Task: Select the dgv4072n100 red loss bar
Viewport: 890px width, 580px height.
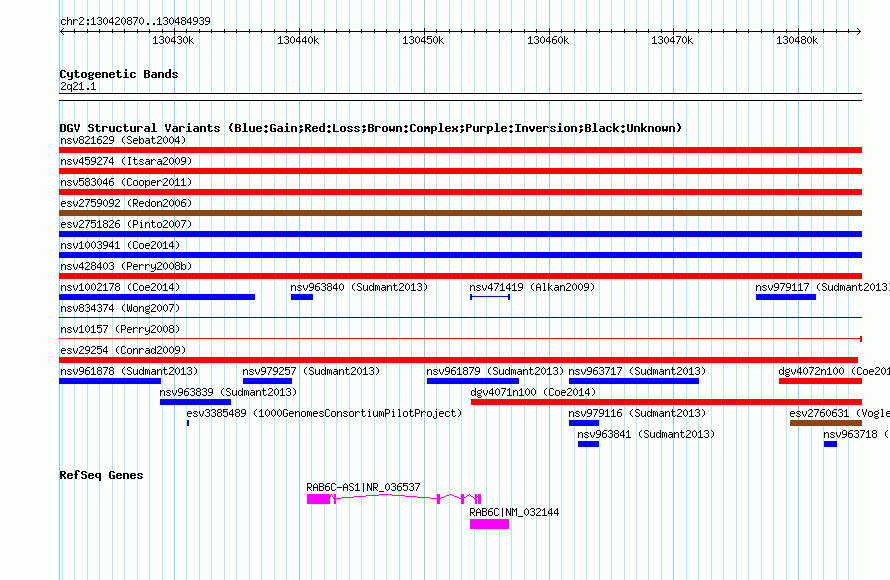Action: click(x=821, y=381)
